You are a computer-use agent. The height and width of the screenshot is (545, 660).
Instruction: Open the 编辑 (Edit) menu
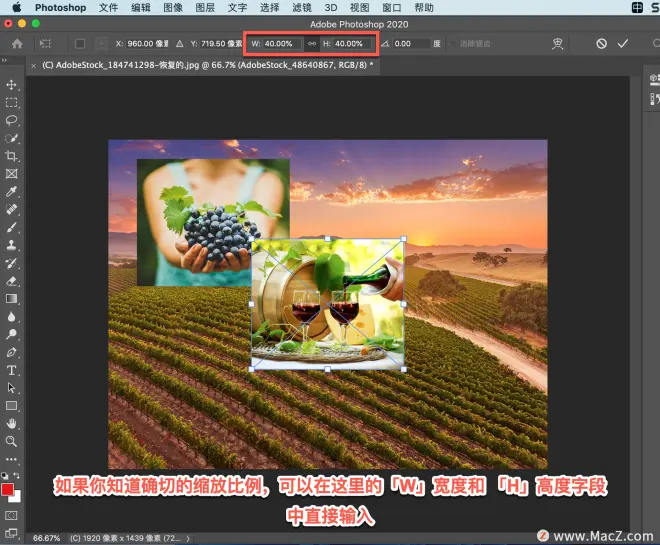[x=141, y=8]
